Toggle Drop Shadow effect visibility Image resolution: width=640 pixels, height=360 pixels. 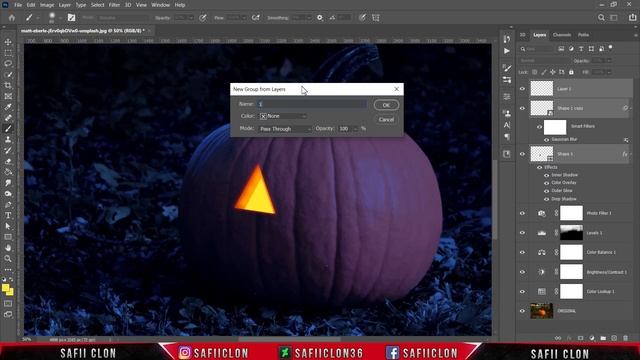[x=546, y=199]
